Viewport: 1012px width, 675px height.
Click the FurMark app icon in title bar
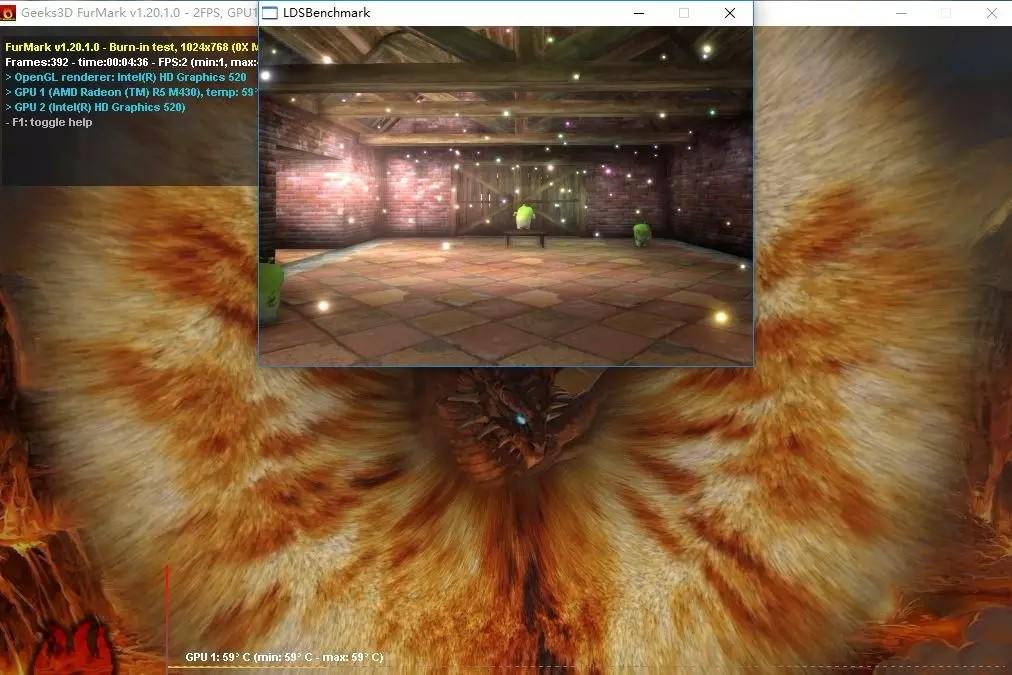(10, 13)
